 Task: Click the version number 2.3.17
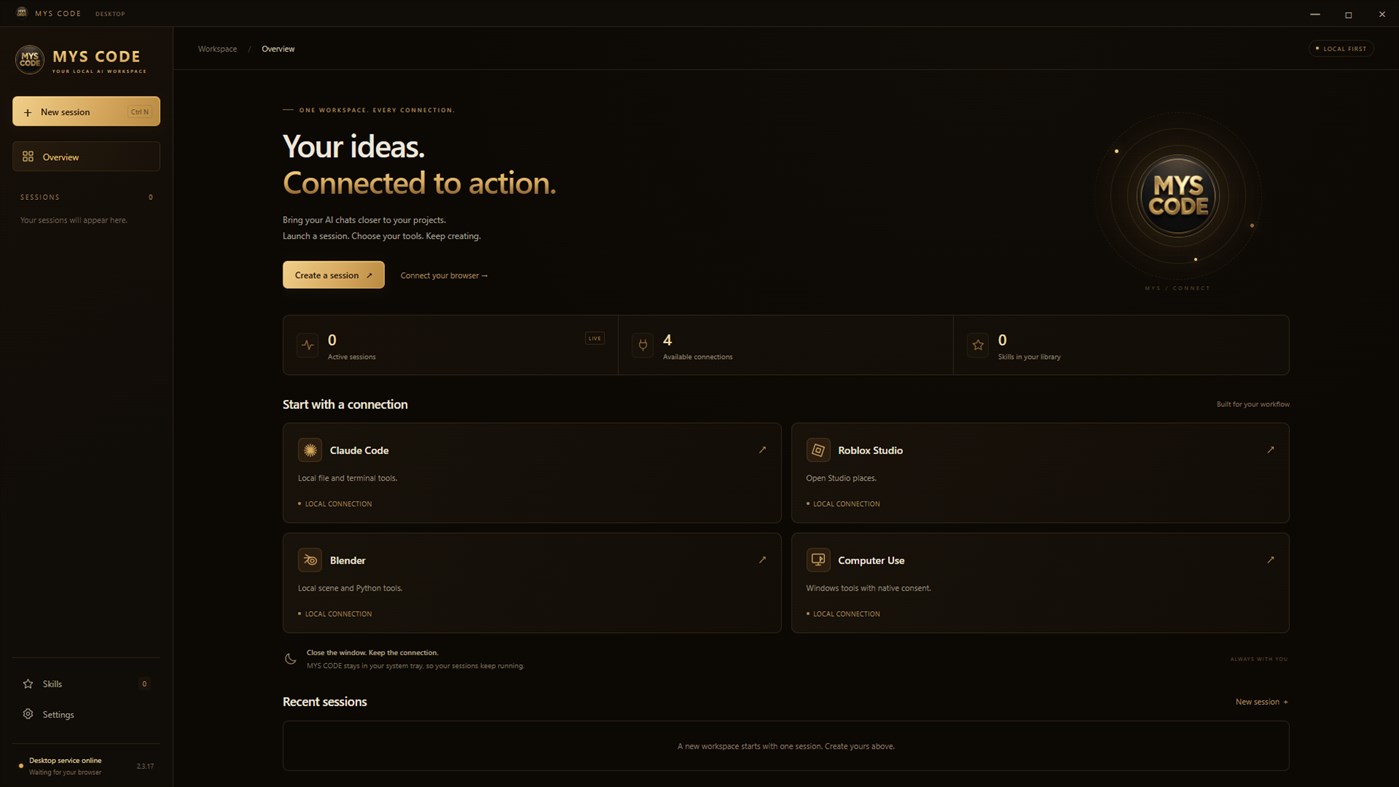145,766
